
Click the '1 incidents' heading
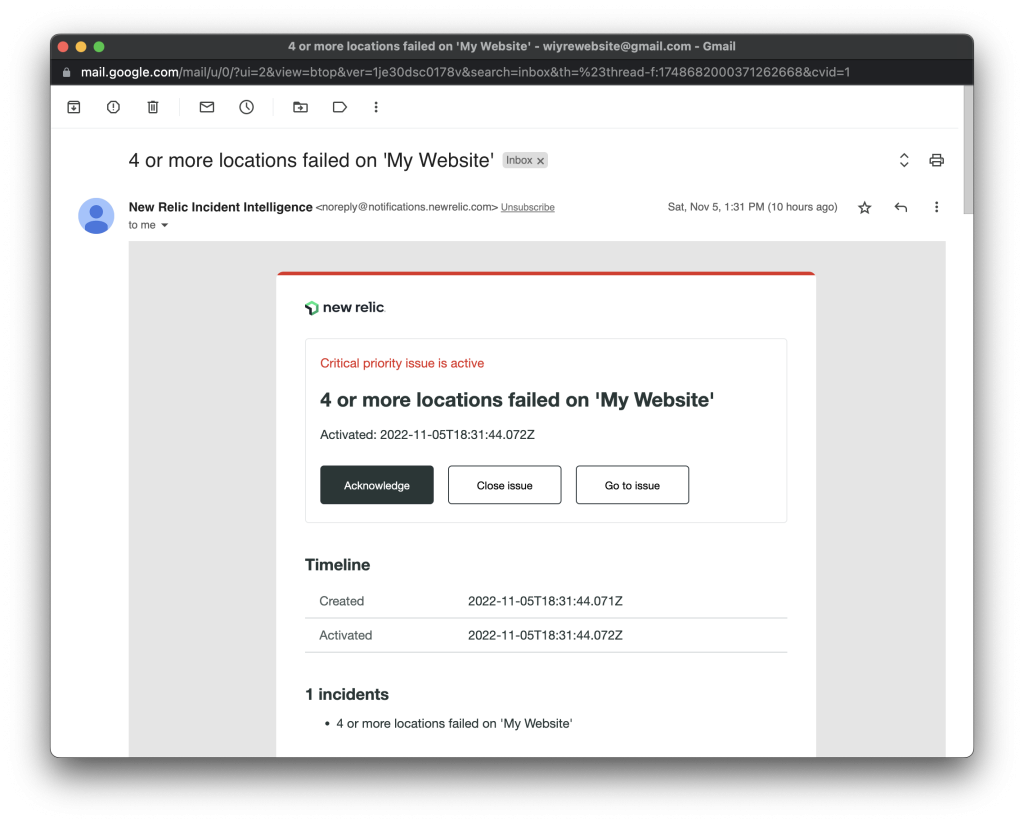pos(347,694)
